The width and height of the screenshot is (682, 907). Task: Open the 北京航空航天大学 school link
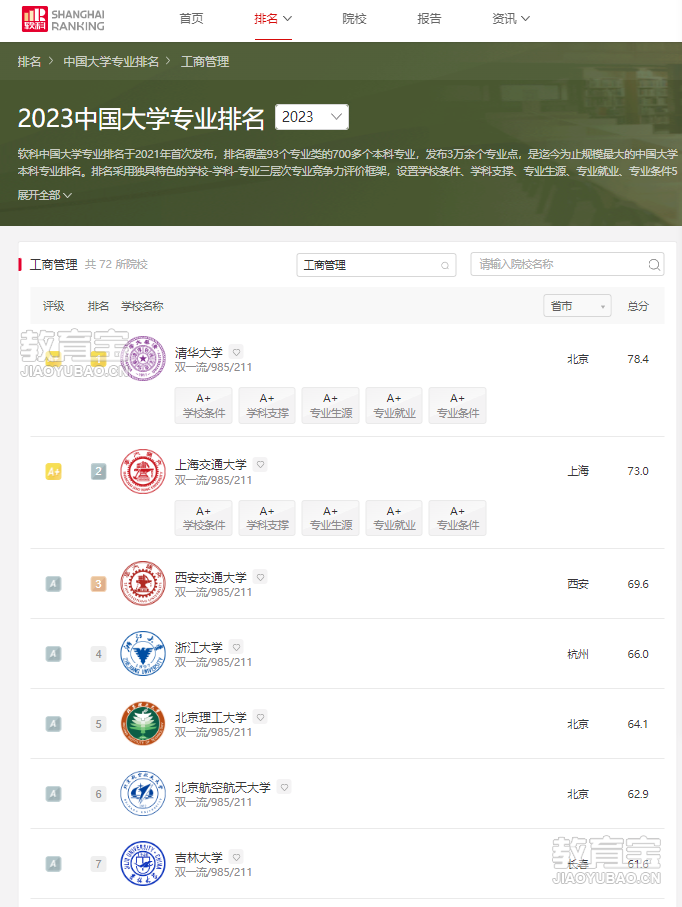pos(223,787)
